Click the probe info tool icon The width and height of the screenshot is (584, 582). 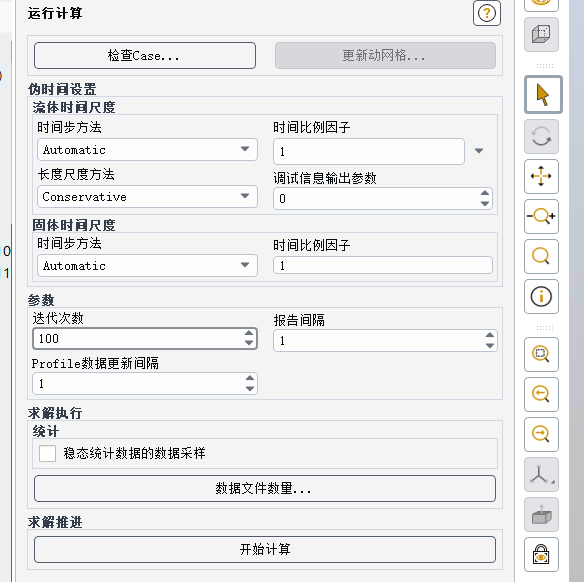(x=541, y=296)
